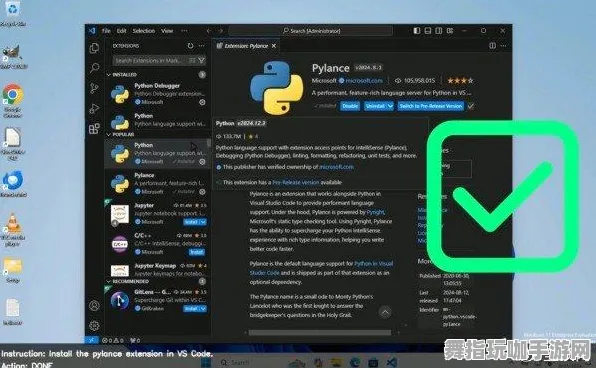This screenshot has width=596, height=368.
Task: Click the VS Code logo in title bar
Action: tap(92, 30)
